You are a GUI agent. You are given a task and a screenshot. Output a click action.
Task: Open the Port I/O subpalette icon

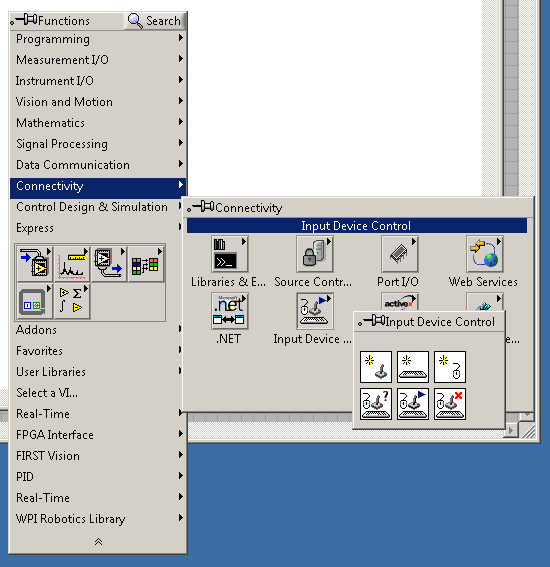(x=400, y=254)
